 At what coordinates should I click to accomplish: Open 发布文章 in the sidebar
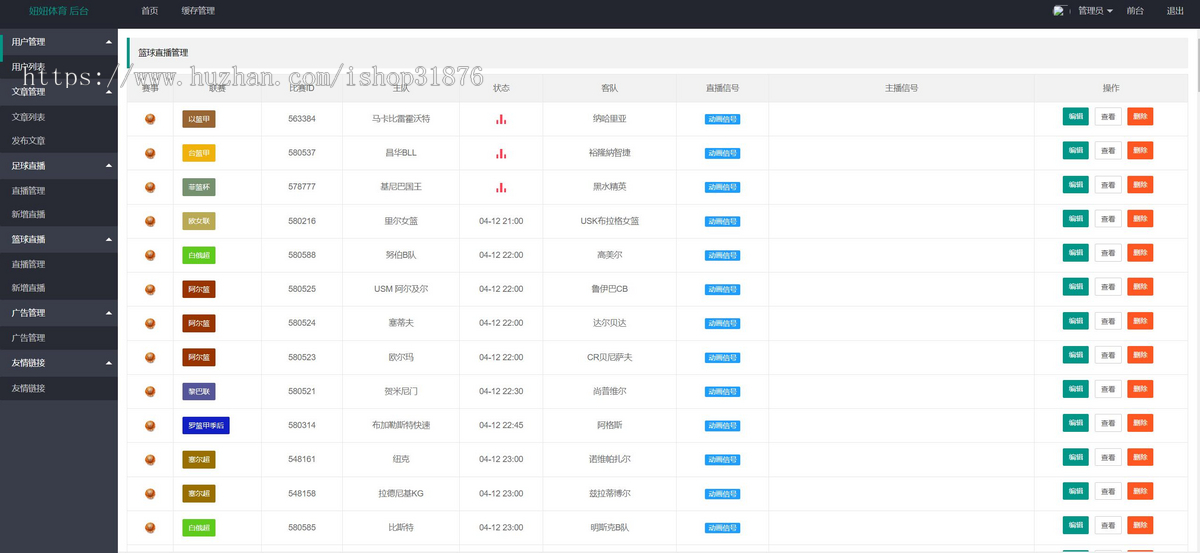coord(59,141)
